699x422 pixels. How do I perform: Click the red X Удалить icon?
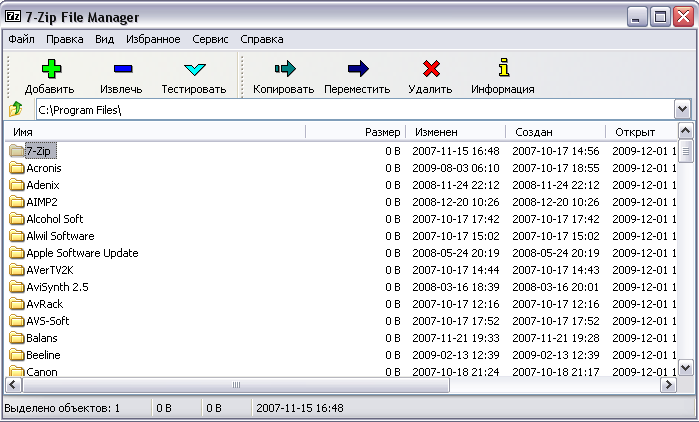[431, 69]
